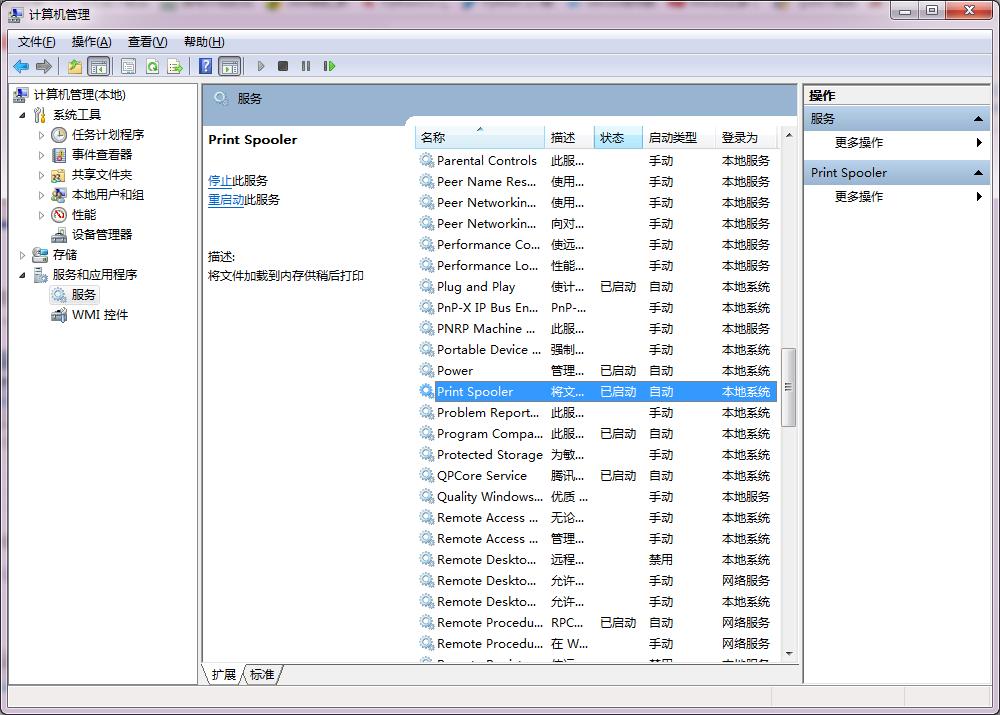This screenshot has height=715, width=1000.
Task: Click the services list vertical scrollbar thumb
Action: tap(788, 387)
